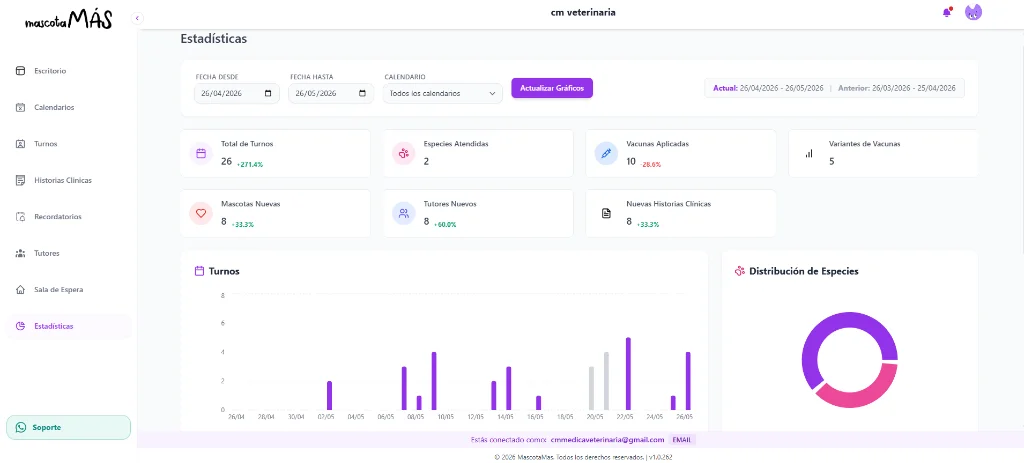Click the cmmedicaveterinaria@gmail.com email link
This screenshot has height=463, width=1024.
[607, 440]
